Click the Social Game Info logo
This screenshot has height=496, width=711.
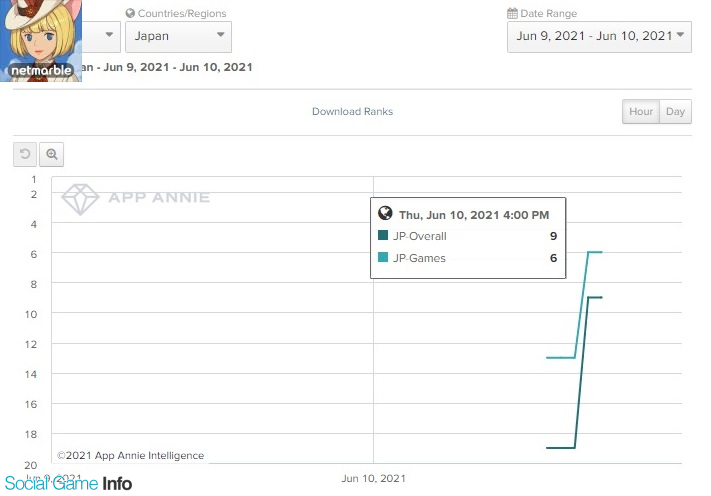pos(68,484)
